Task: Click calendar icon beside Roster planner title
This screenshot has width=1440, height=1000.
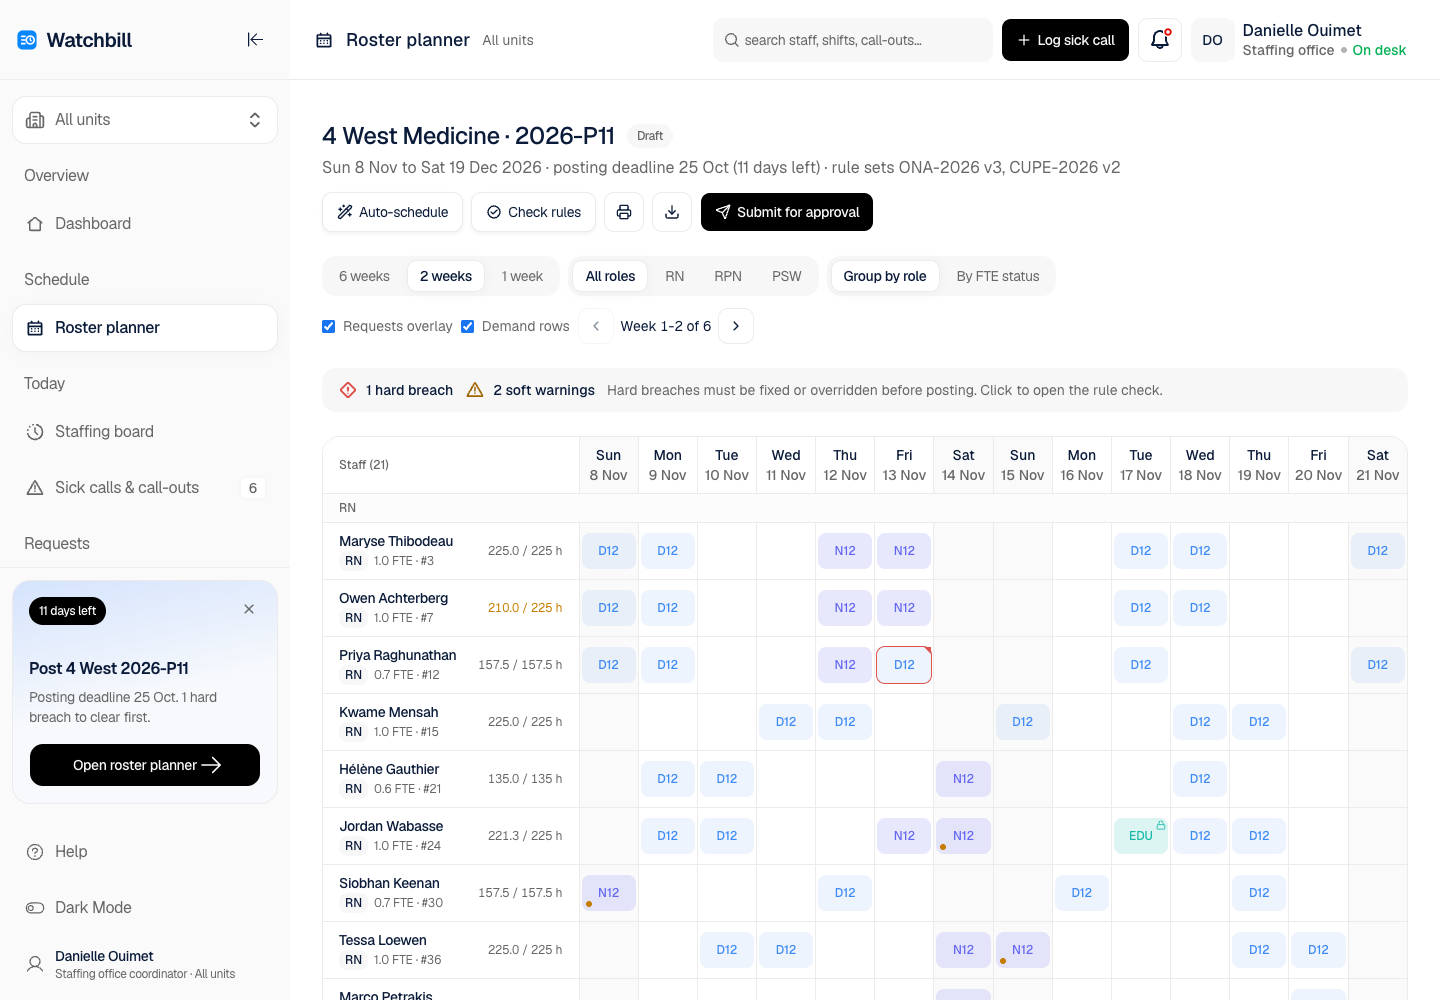Action: 324,40
